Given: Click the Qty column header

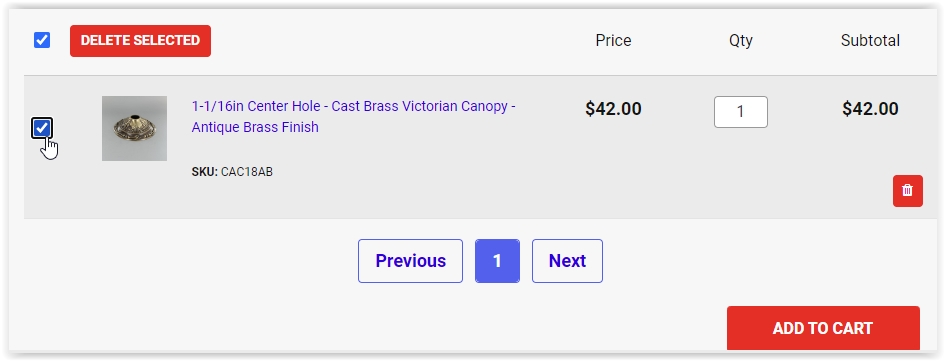Looking at the screenshot, I should pyautogui.click(x=741, y=40).
